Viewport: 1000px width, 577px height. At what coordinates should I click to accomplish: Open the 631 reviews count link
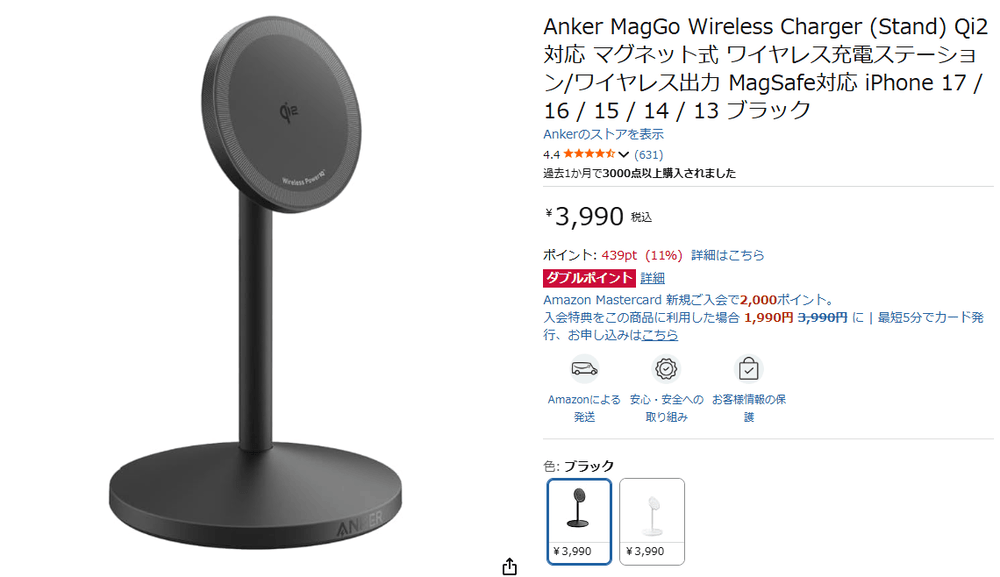(649, 154)
